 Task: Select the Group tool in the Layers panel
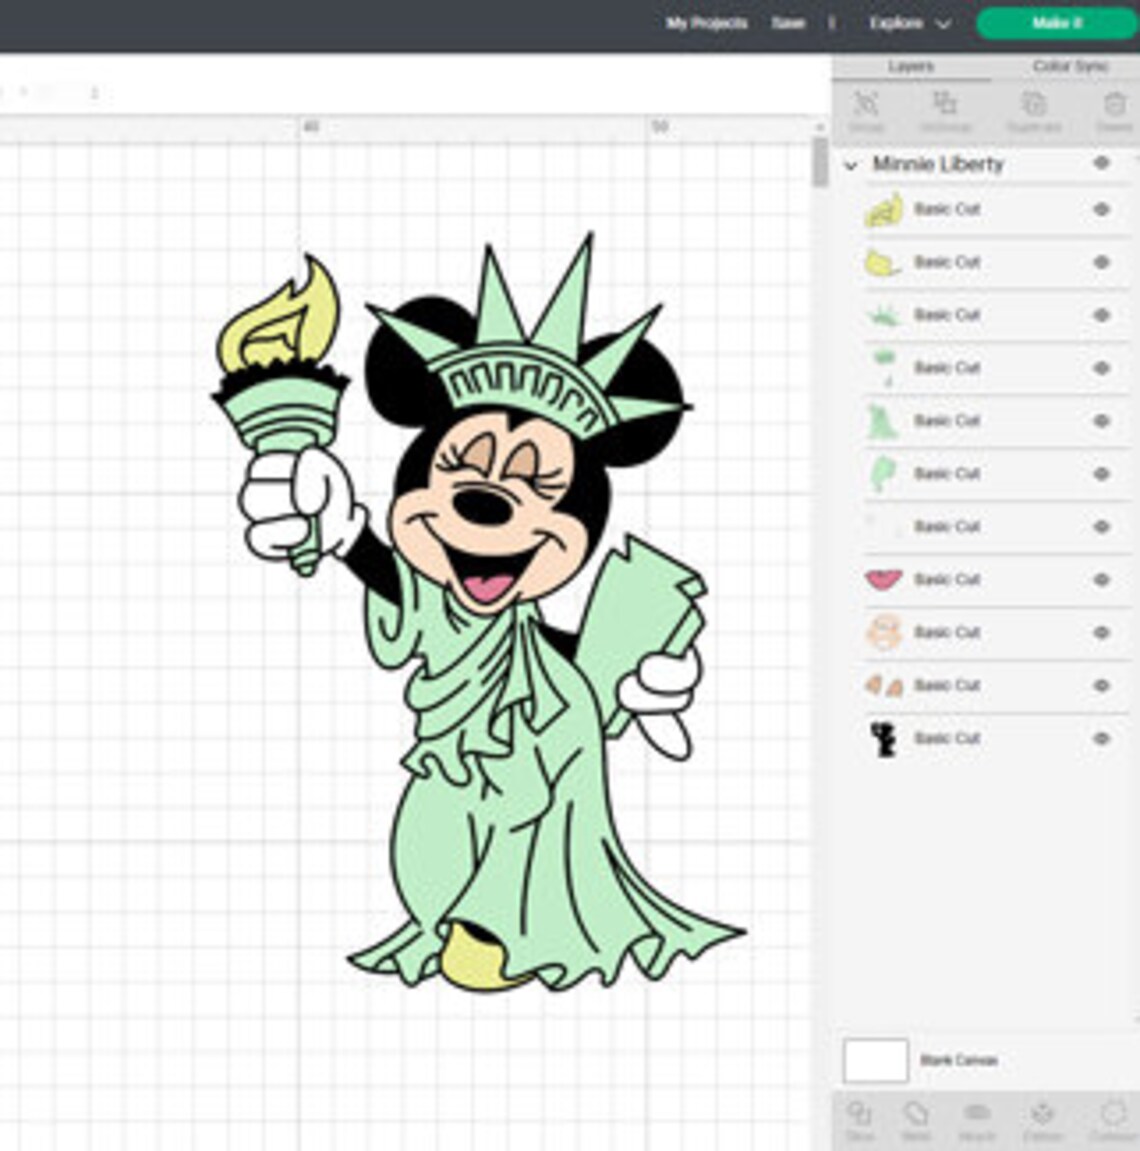click(x=866, y=110)
